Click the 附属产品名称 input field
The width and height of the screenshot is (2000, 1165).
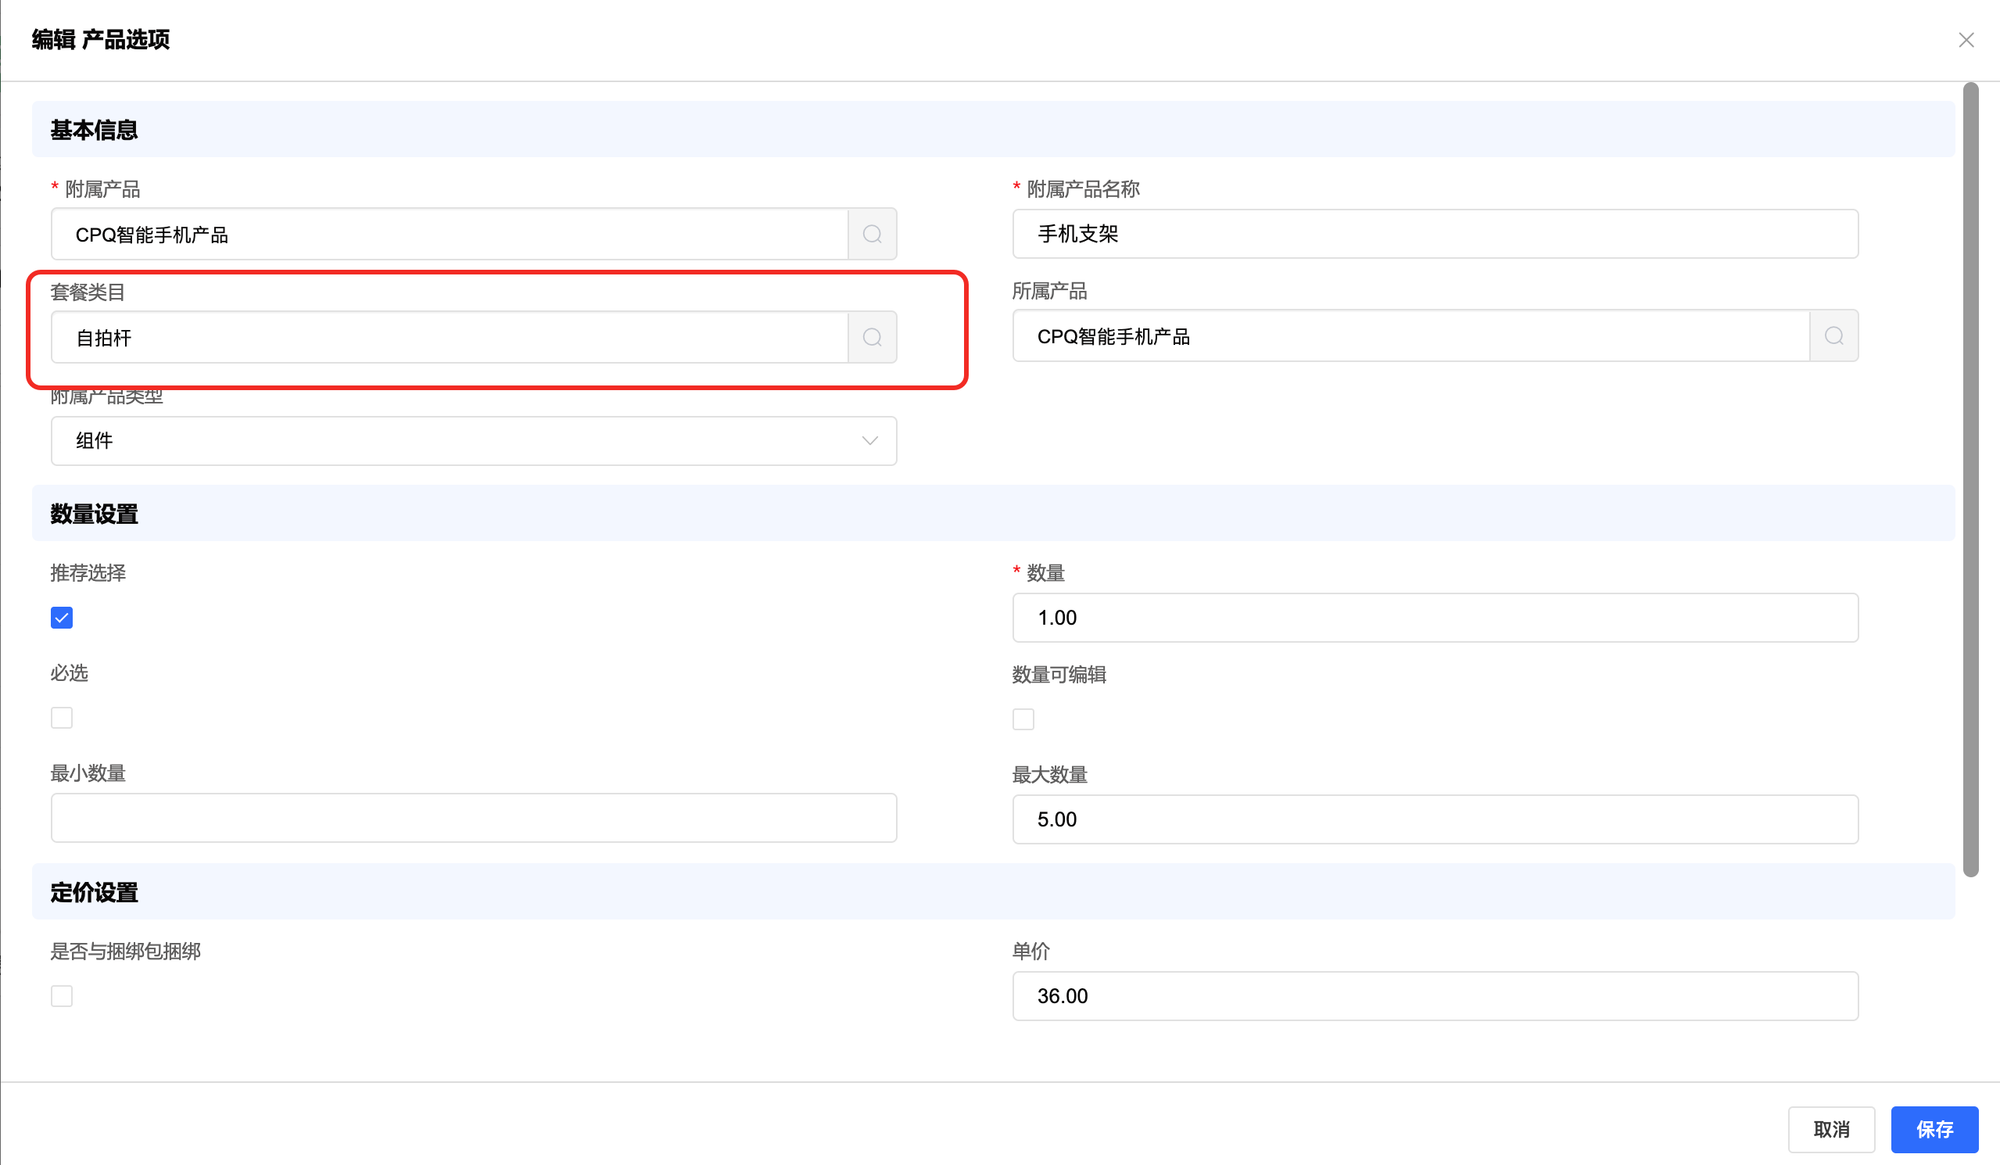(x=1434, y=234)
